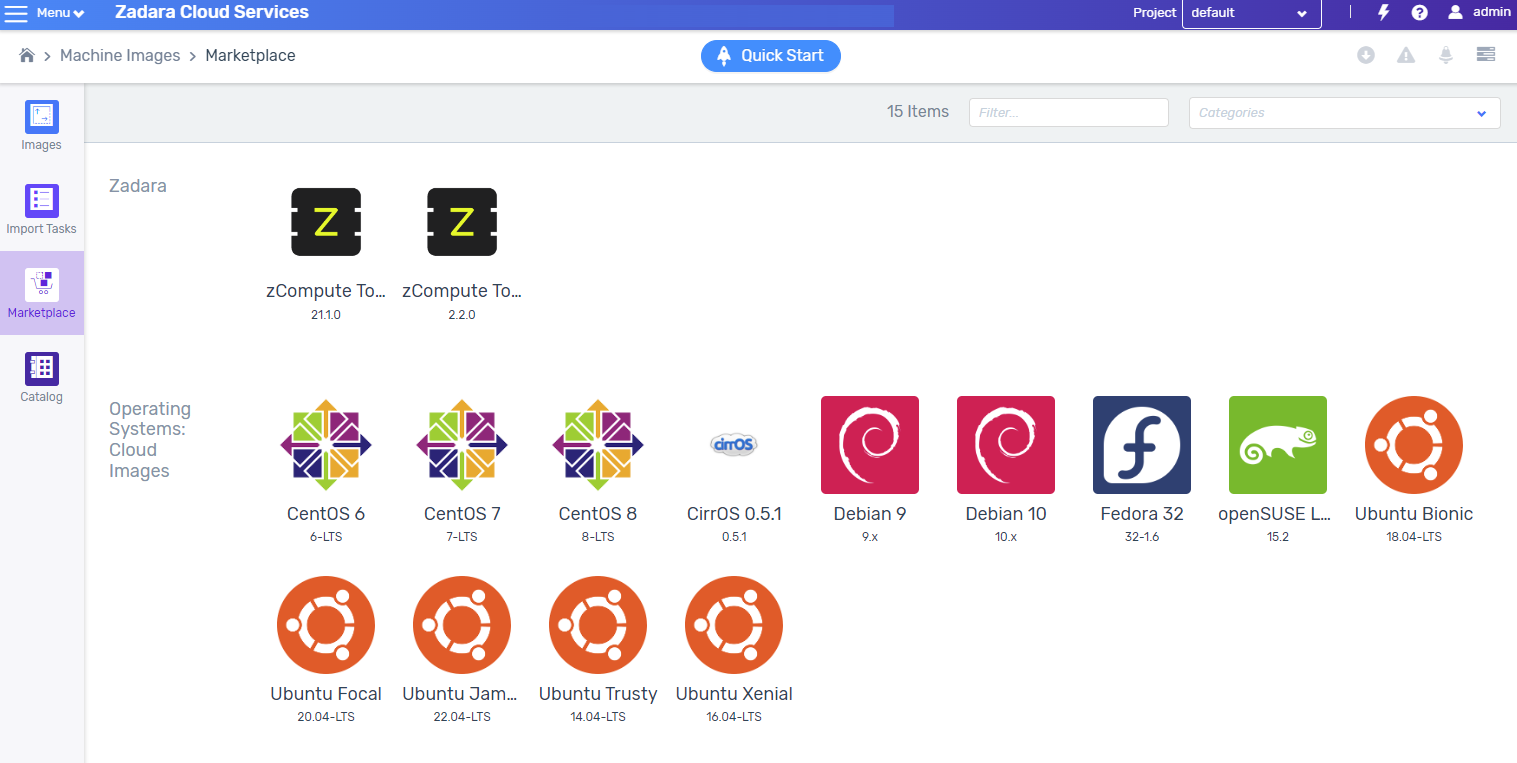The height and width of the screenshot is (763, 1517).
Task: Open the admin user menu
Action: point(1479,13)
